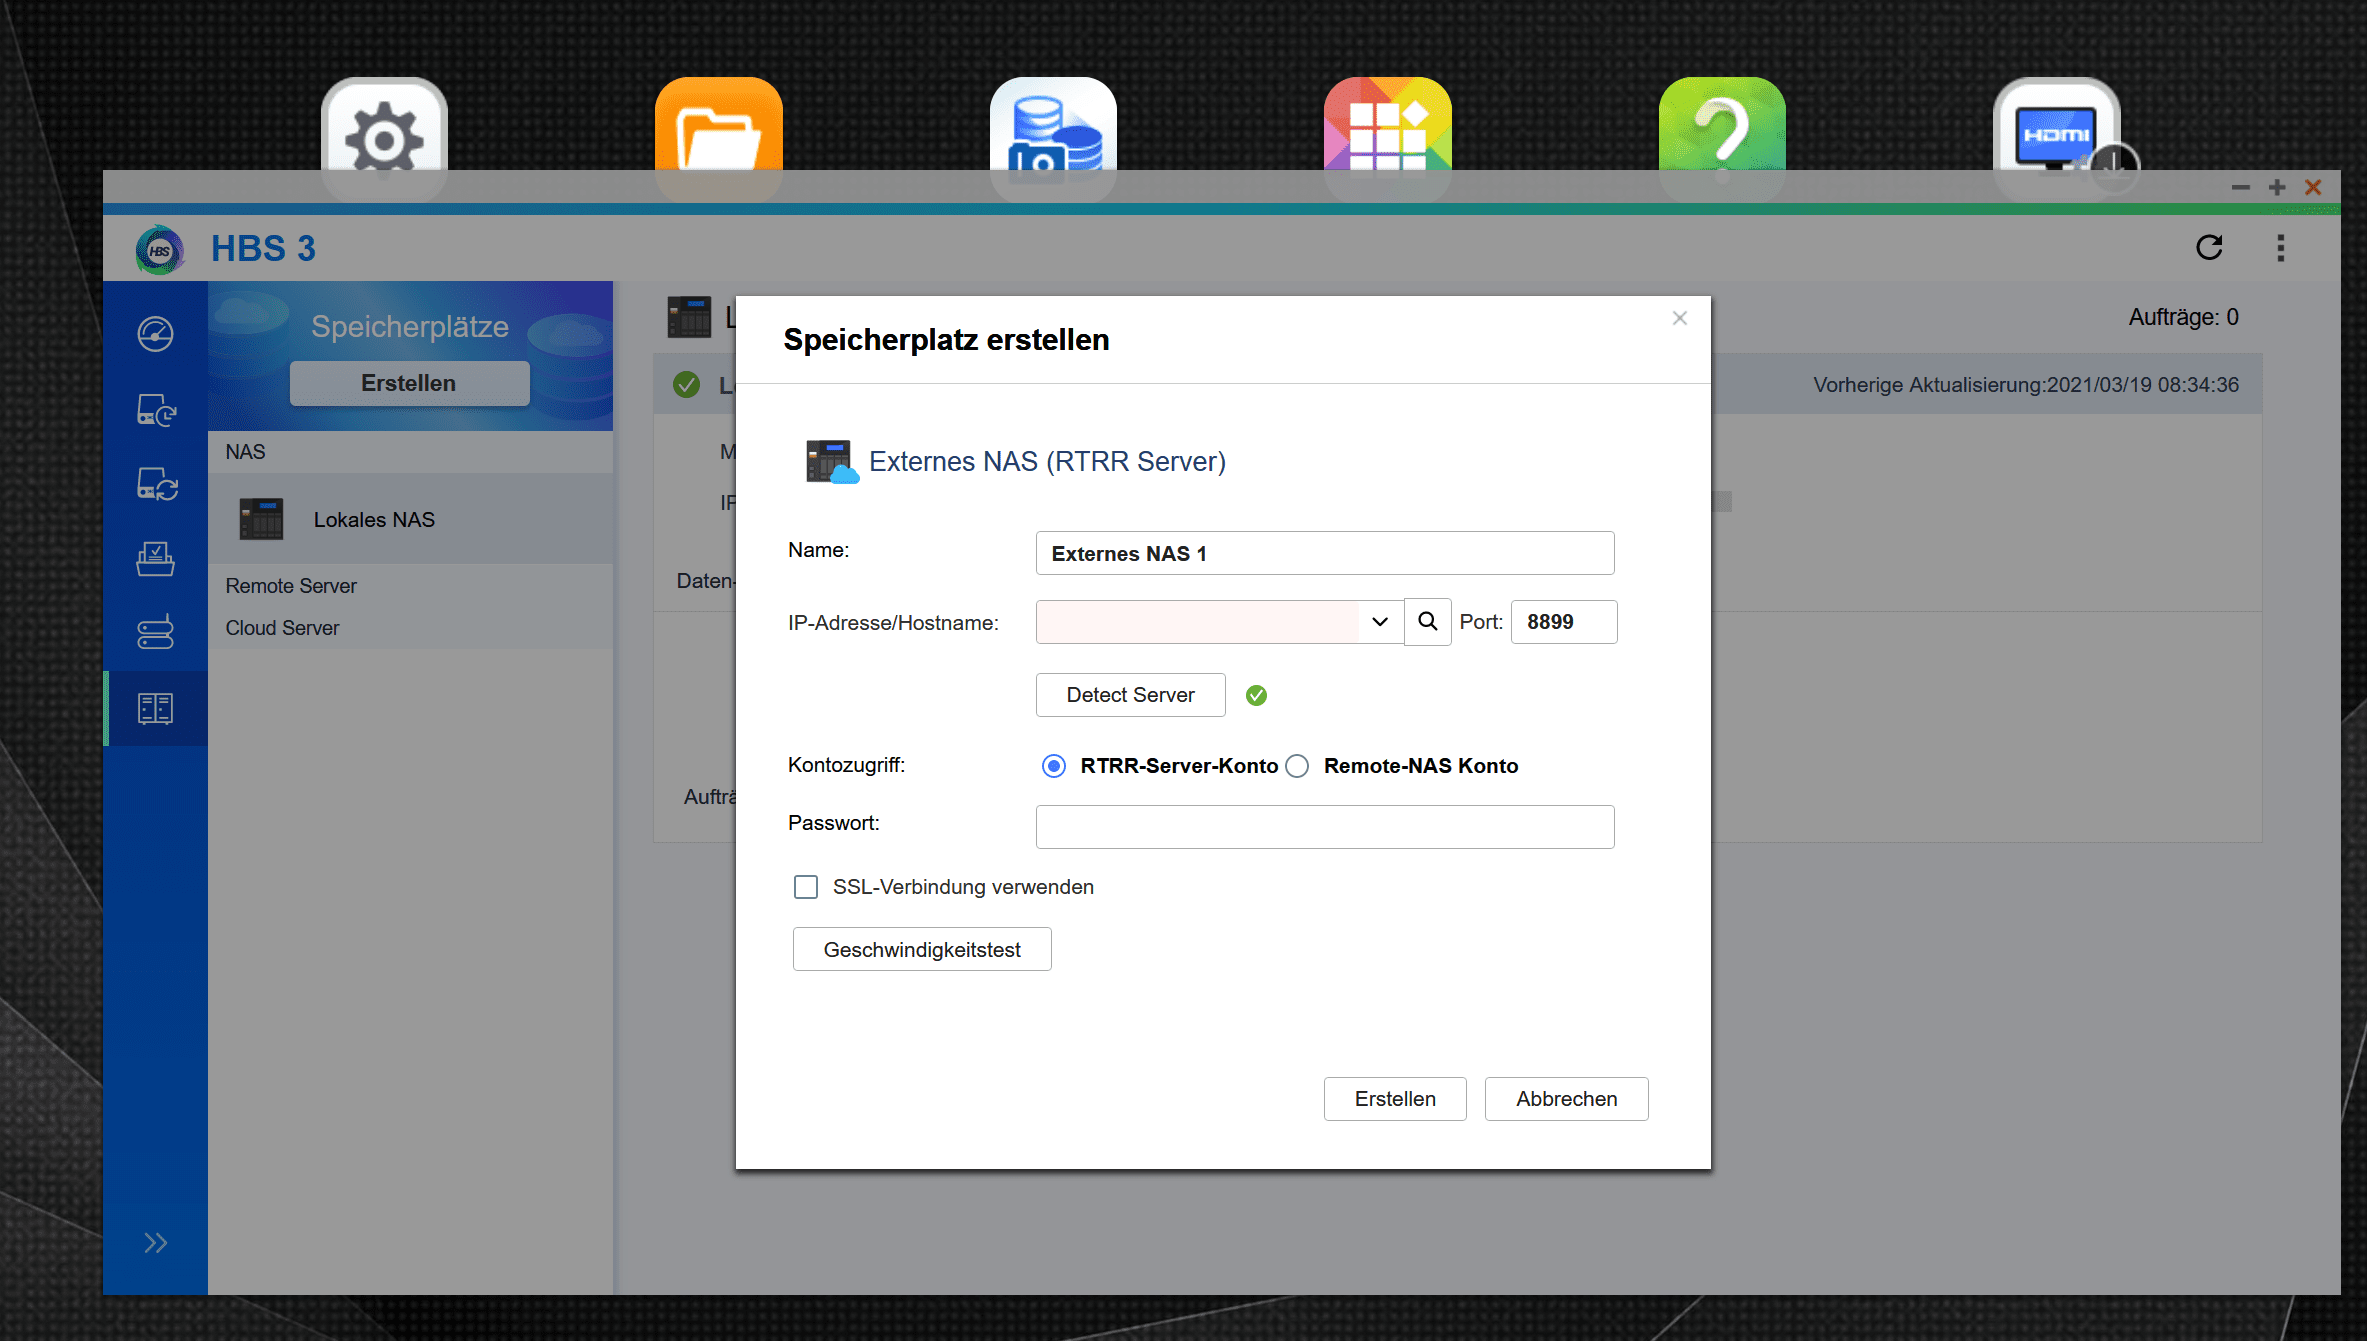
Task: Expand the sidebar with double-chevron icon
Action: (155, 1243)
